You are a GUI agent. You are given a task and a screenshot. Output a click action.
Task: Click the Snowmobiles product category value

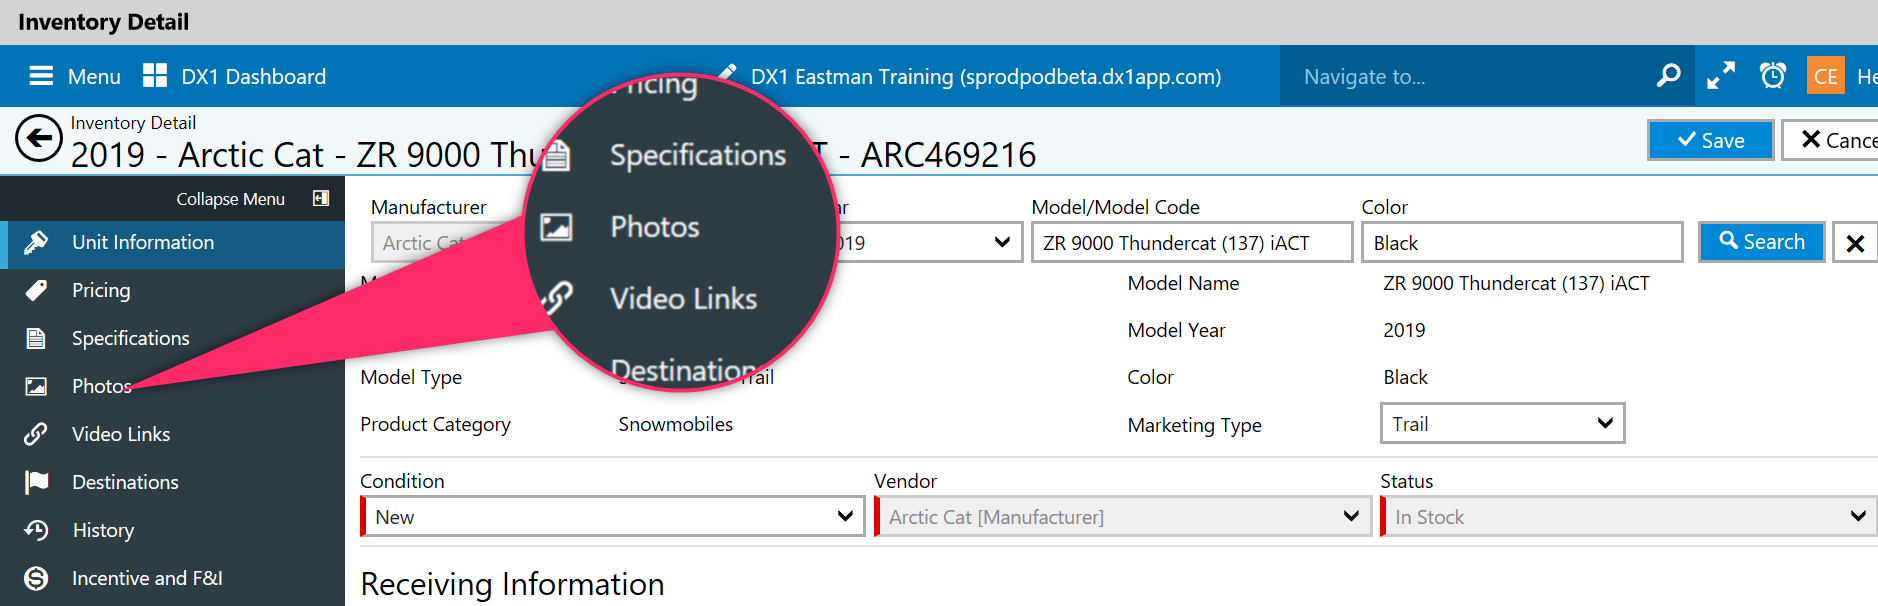pos(676,424)
